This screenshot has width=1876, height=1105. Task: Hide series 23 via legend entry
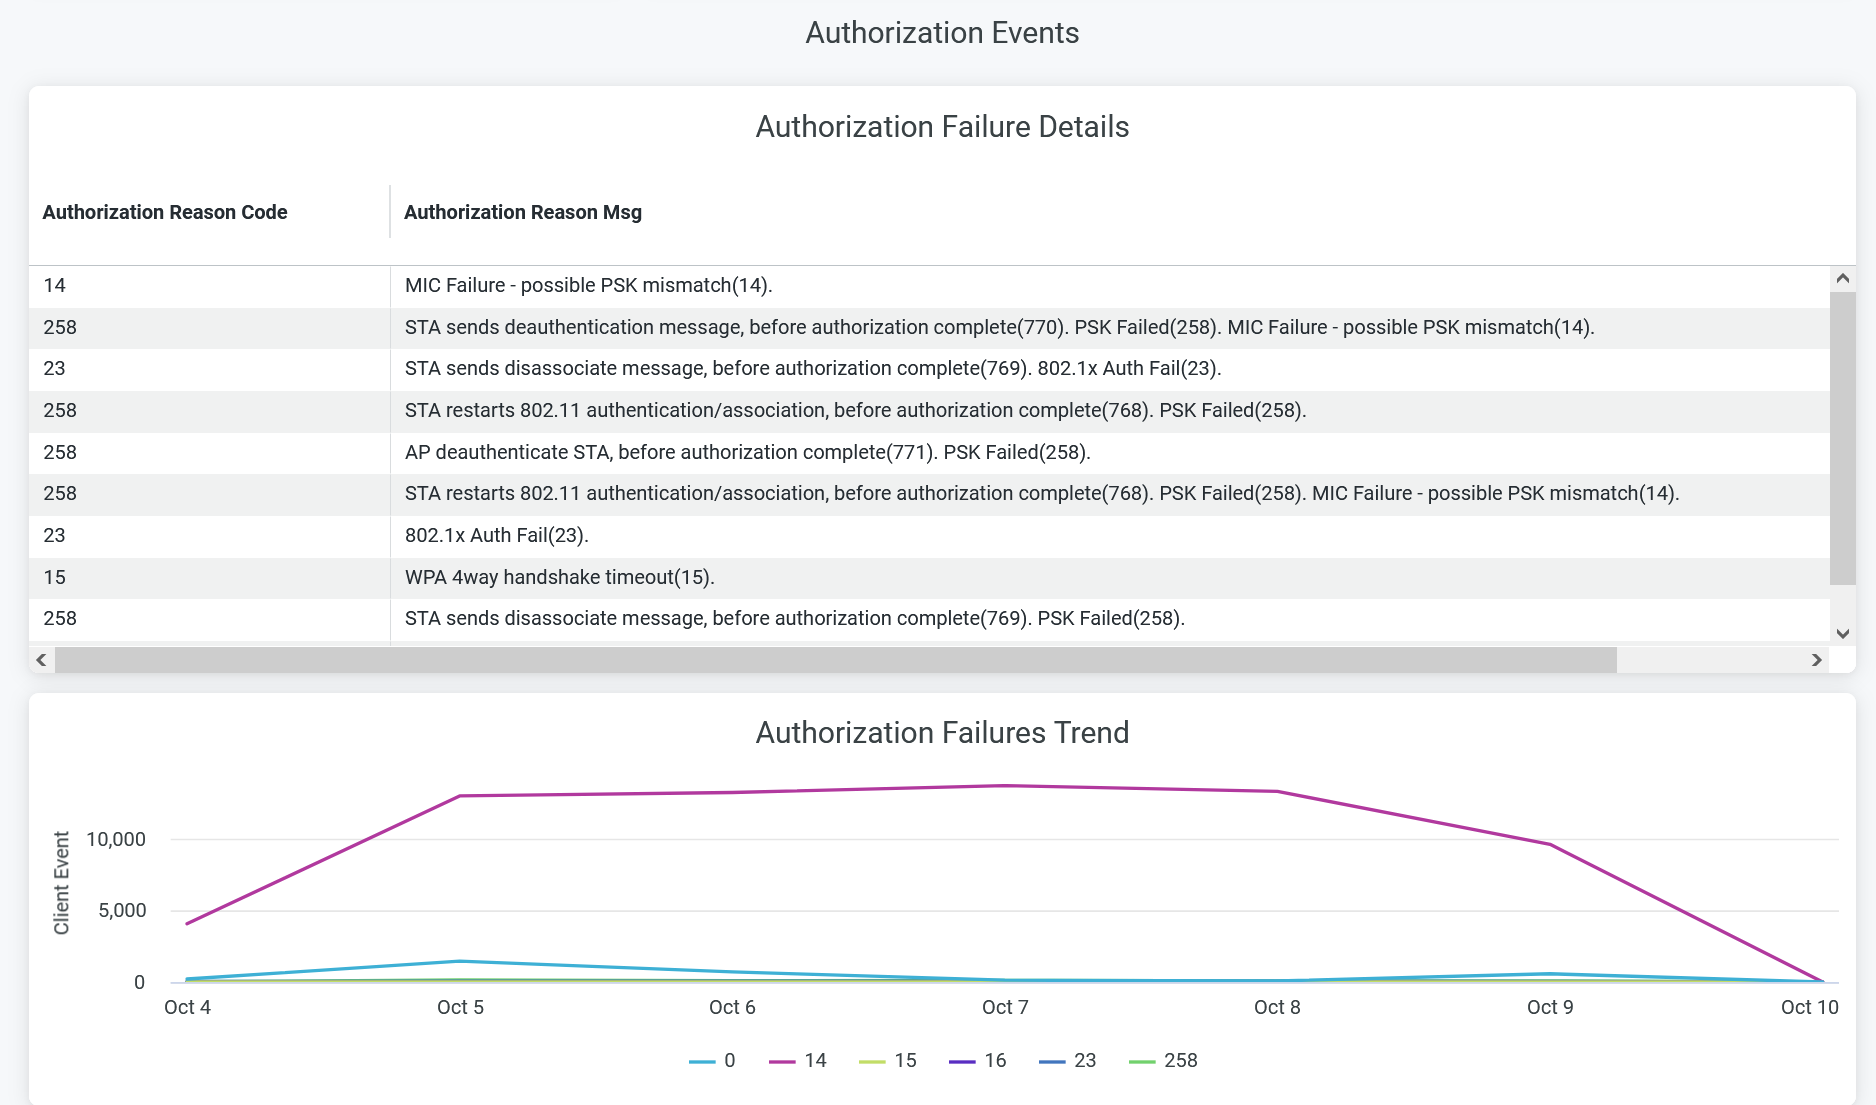(1068, 1061)
